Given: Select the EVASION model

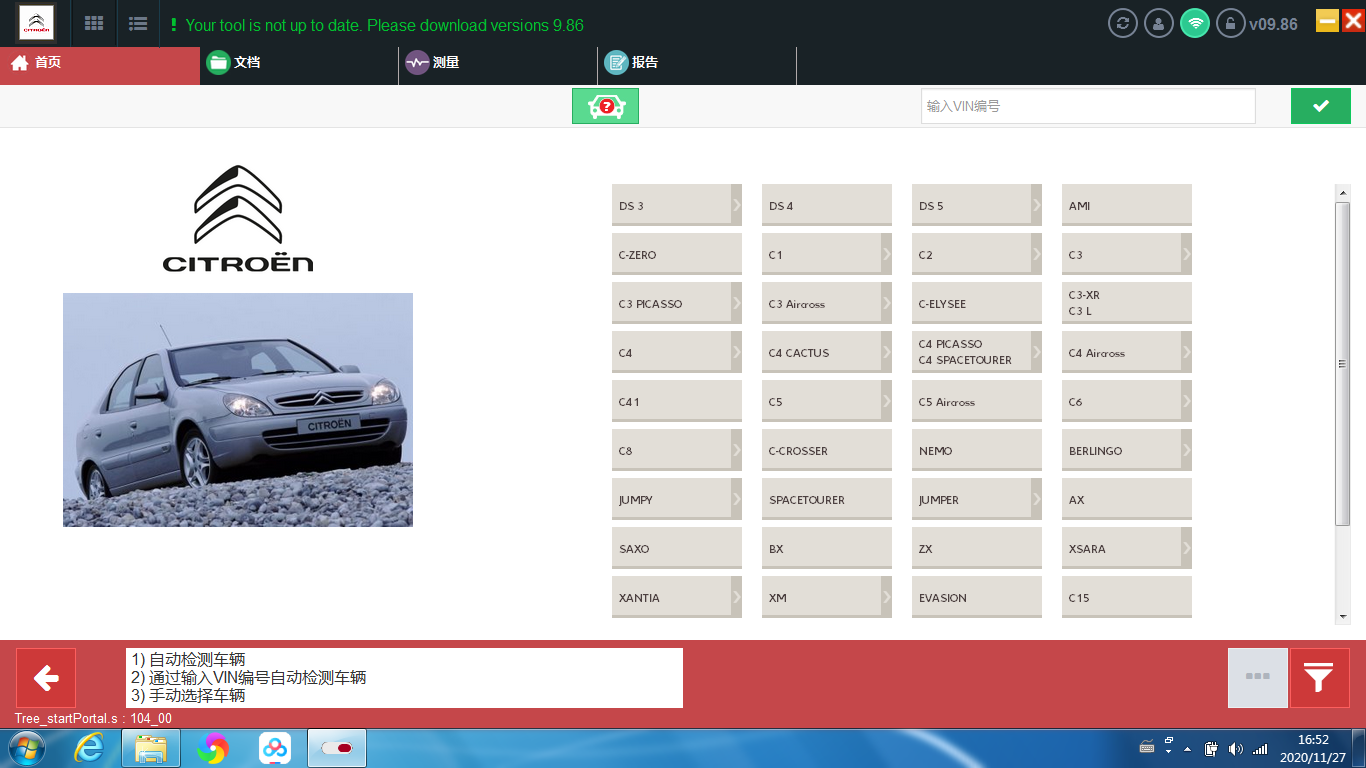Looking at the screenshot, I should [977, 597].
